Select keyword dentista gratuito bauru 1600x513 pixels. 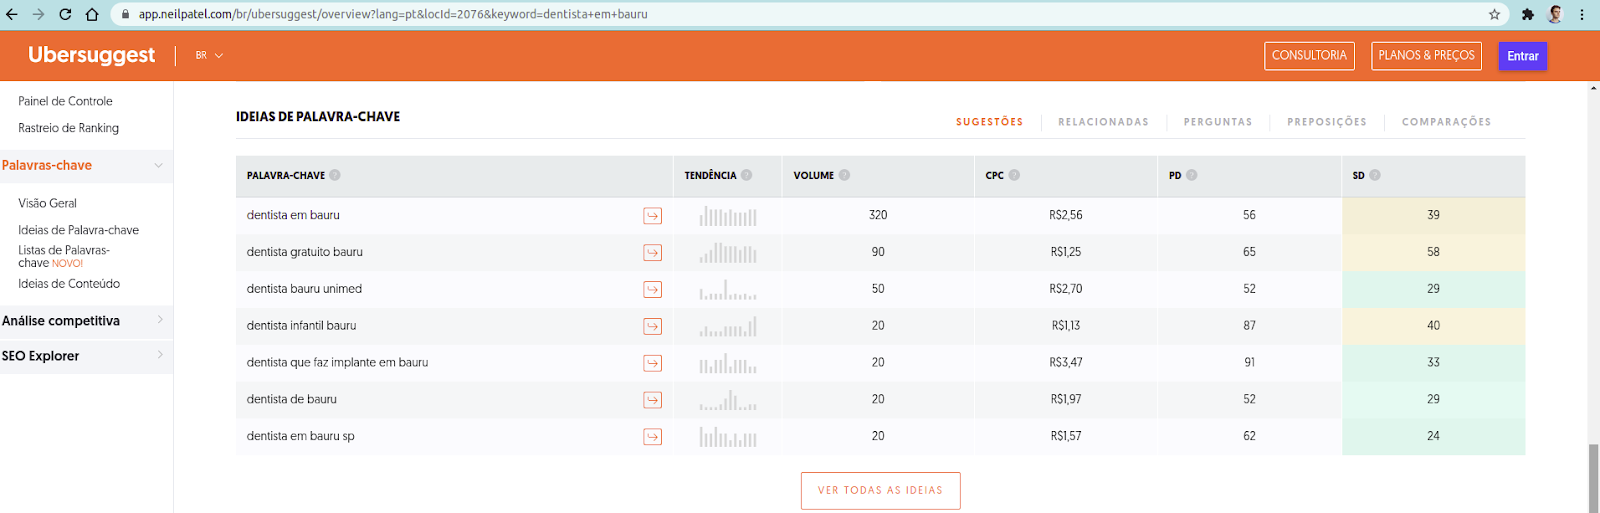point(305,252)
